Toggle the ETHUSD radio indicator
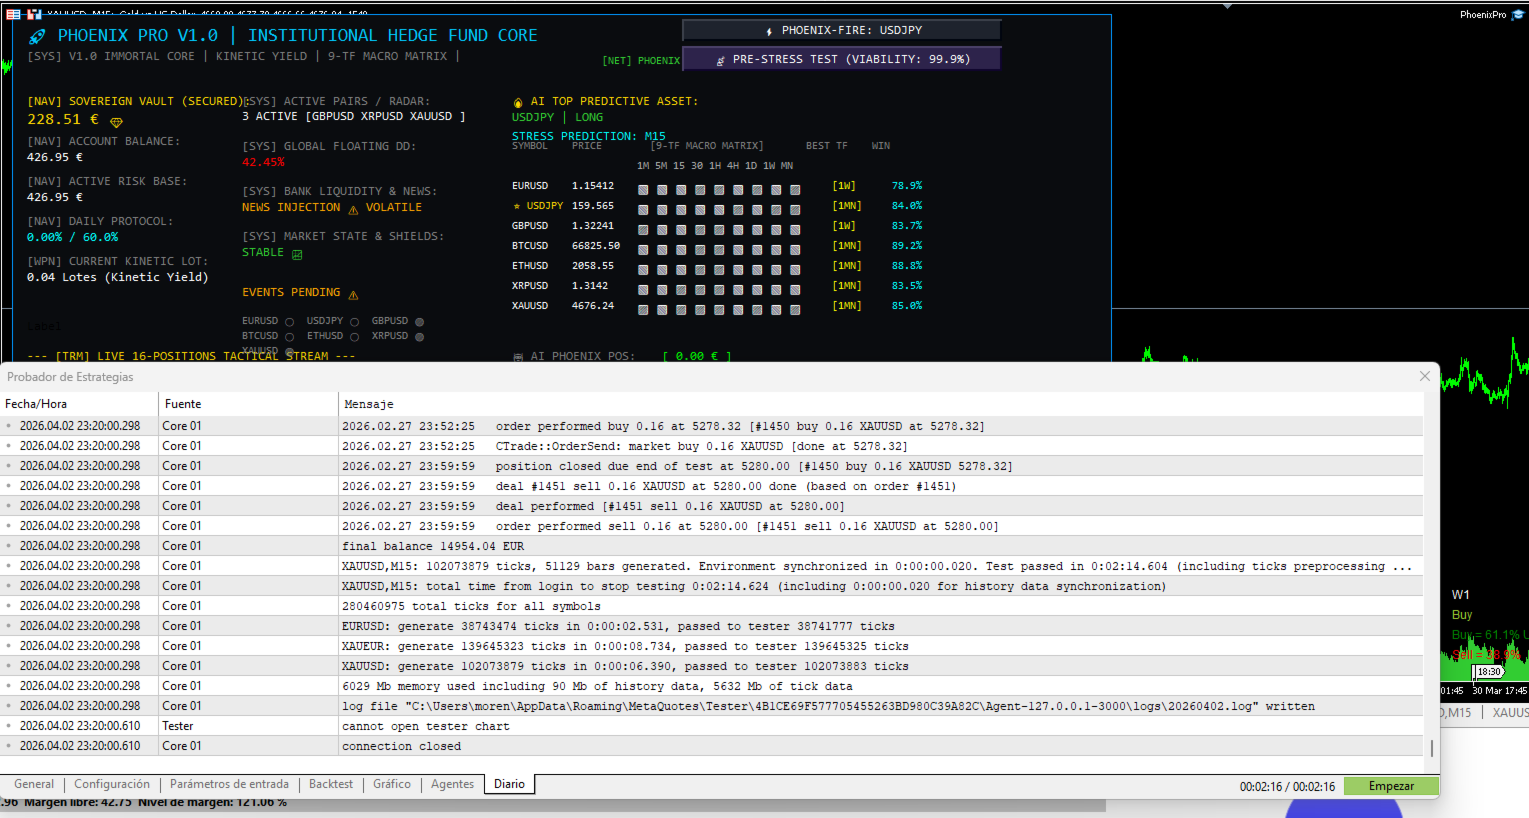 point(354,337)
